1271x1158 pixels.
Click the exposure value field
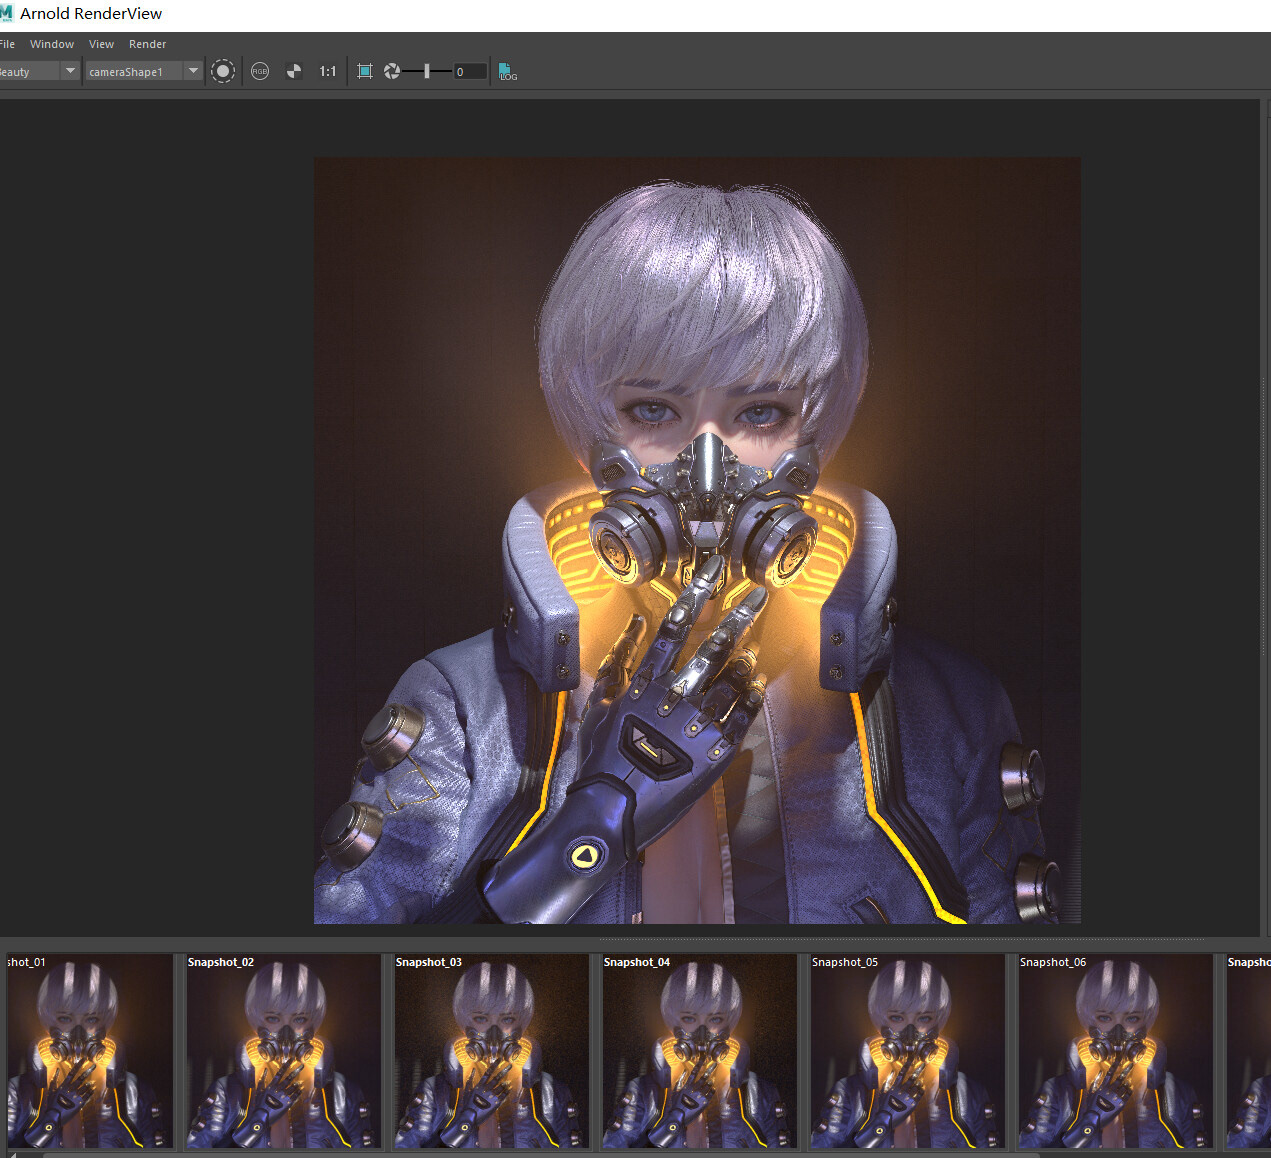pos(470,71)
